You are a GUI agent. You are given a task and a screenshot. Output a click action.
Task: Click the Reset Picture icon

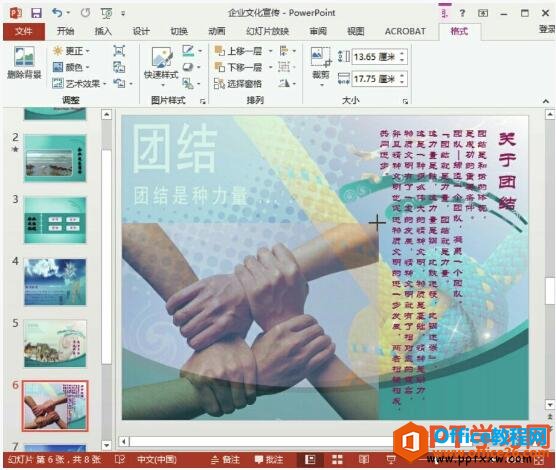coord(119,84)
